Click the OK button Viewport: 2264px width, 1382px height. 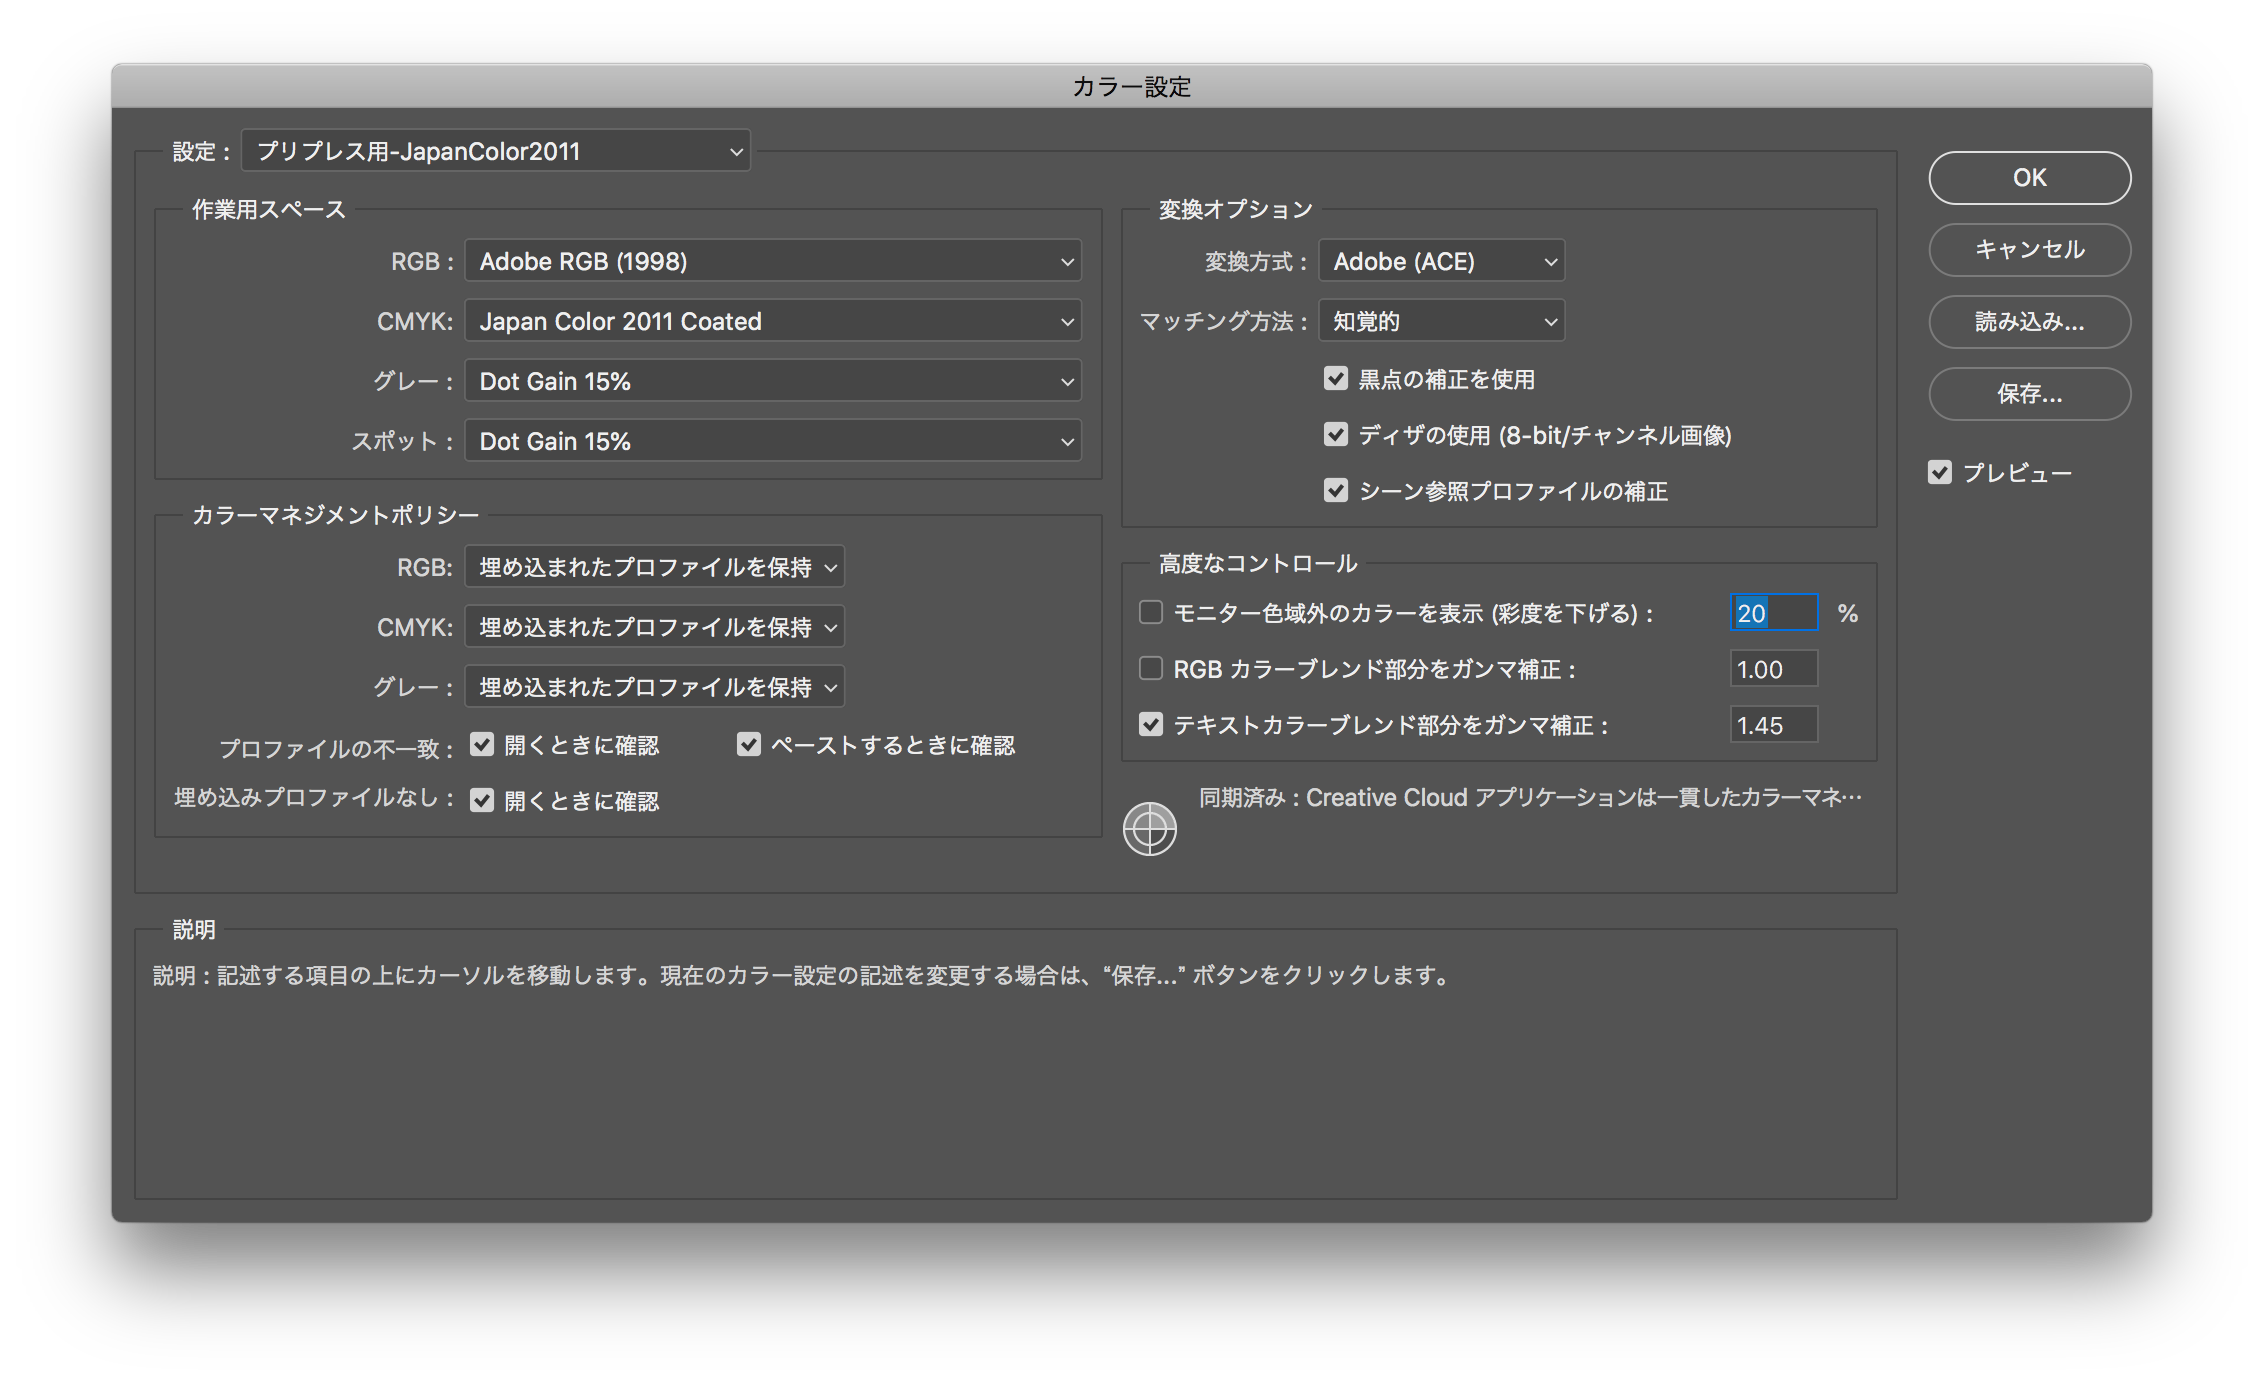2029,178
